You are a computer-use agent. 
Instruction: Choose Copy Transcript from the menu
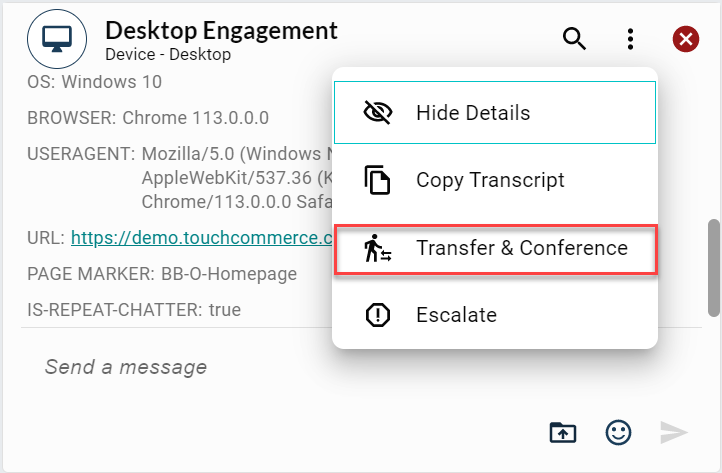coord(490,181)
